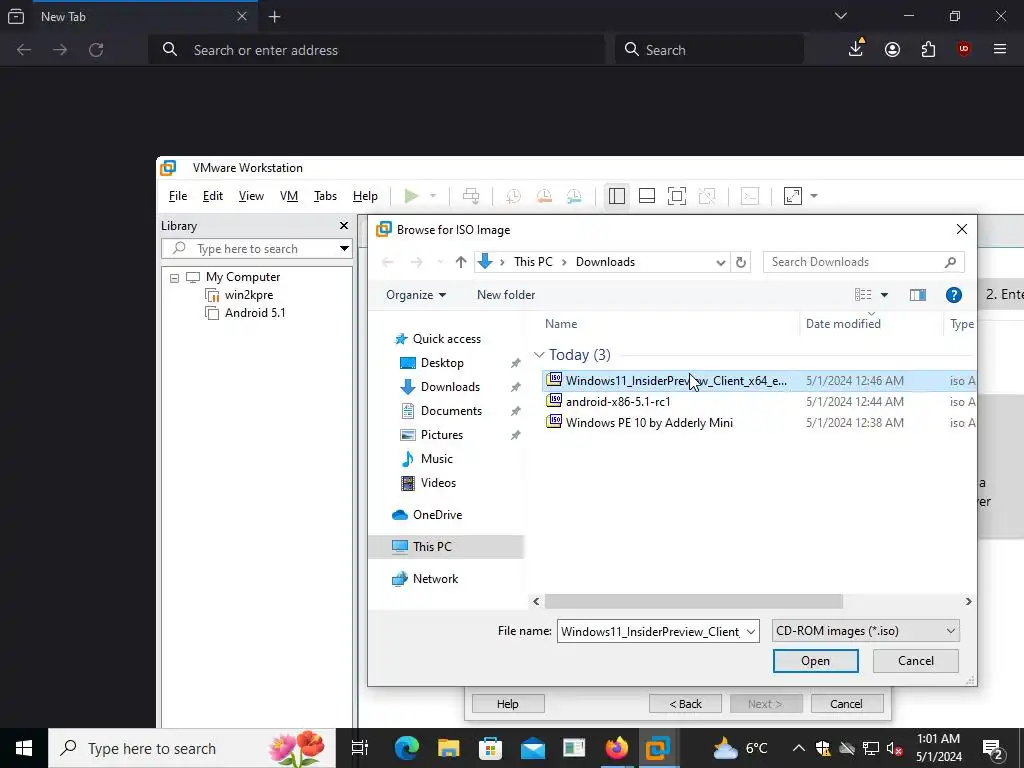Screen dimensions: 1024x768
Task: Open File Explorer from the taskbar
Action: pyautogui.click(x=449, y=748)
